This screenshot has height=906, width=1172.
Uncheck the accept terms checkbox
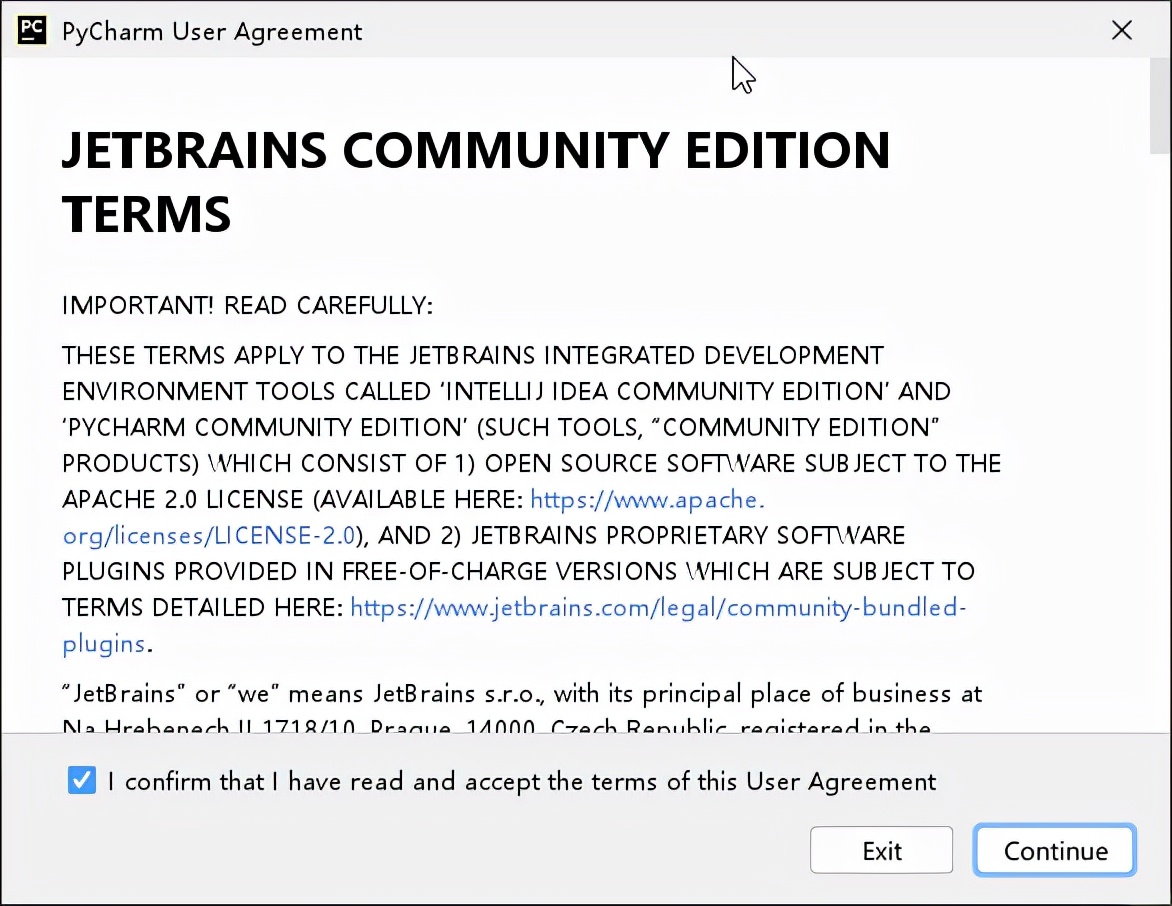[x=82, y=781]
